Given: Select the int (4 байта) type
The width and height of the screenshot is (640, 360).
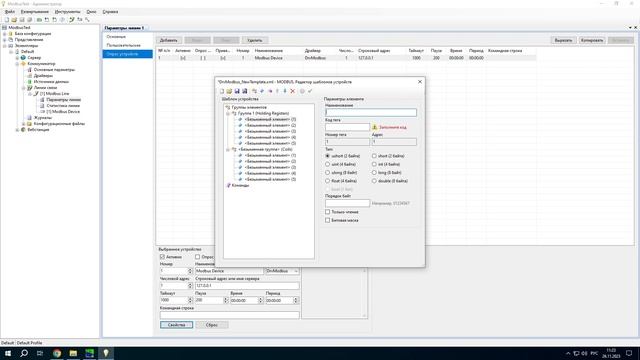Looking at the screenshot, I should click(x=374, y=164).
